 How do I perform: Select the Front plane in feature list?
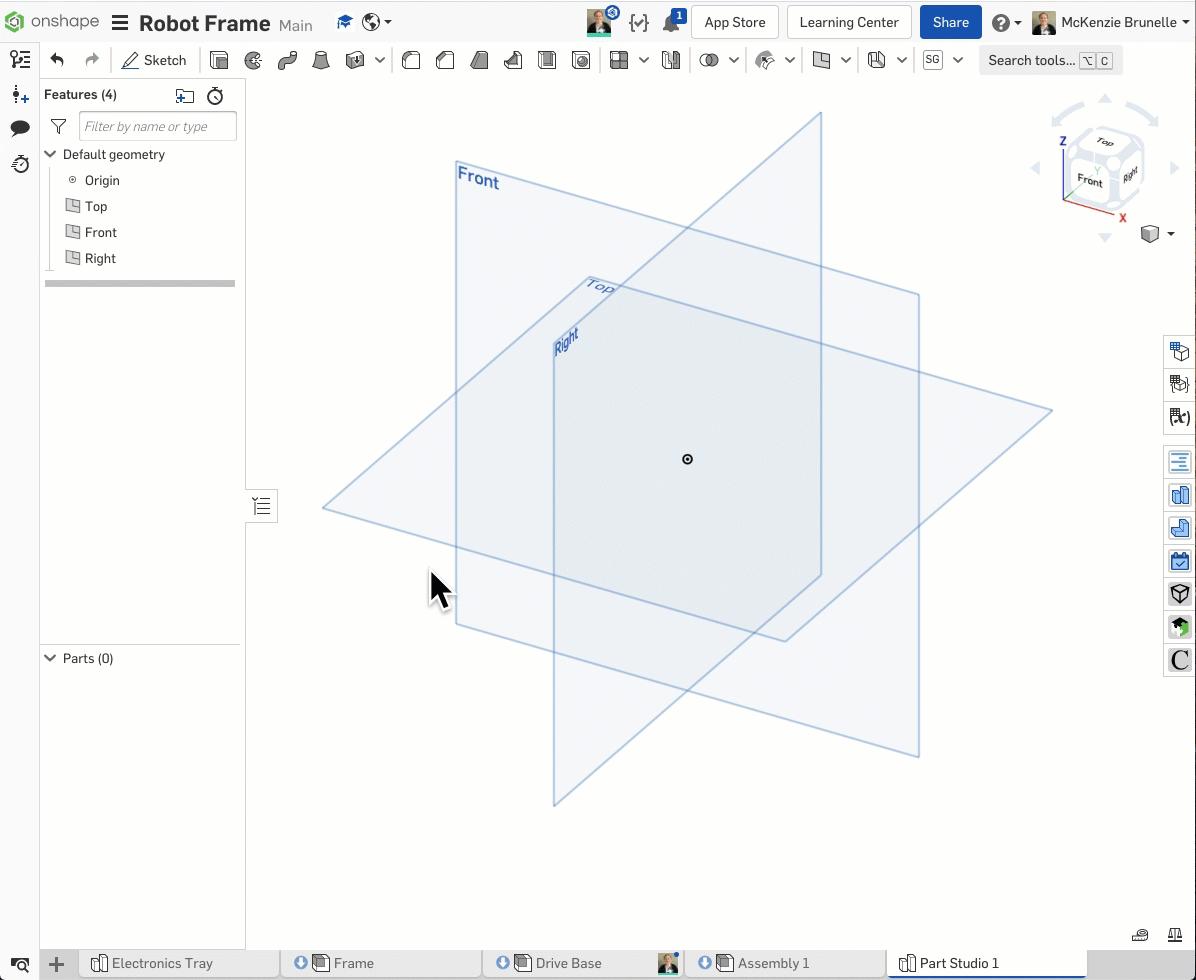point(101,232)
